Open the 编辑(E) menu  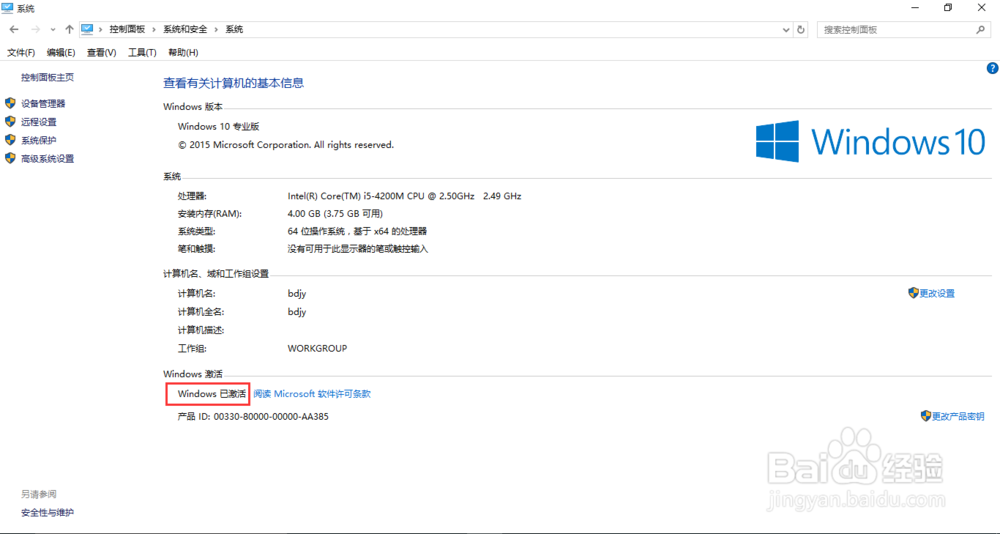pyautogui.click(x=61, y=52)
